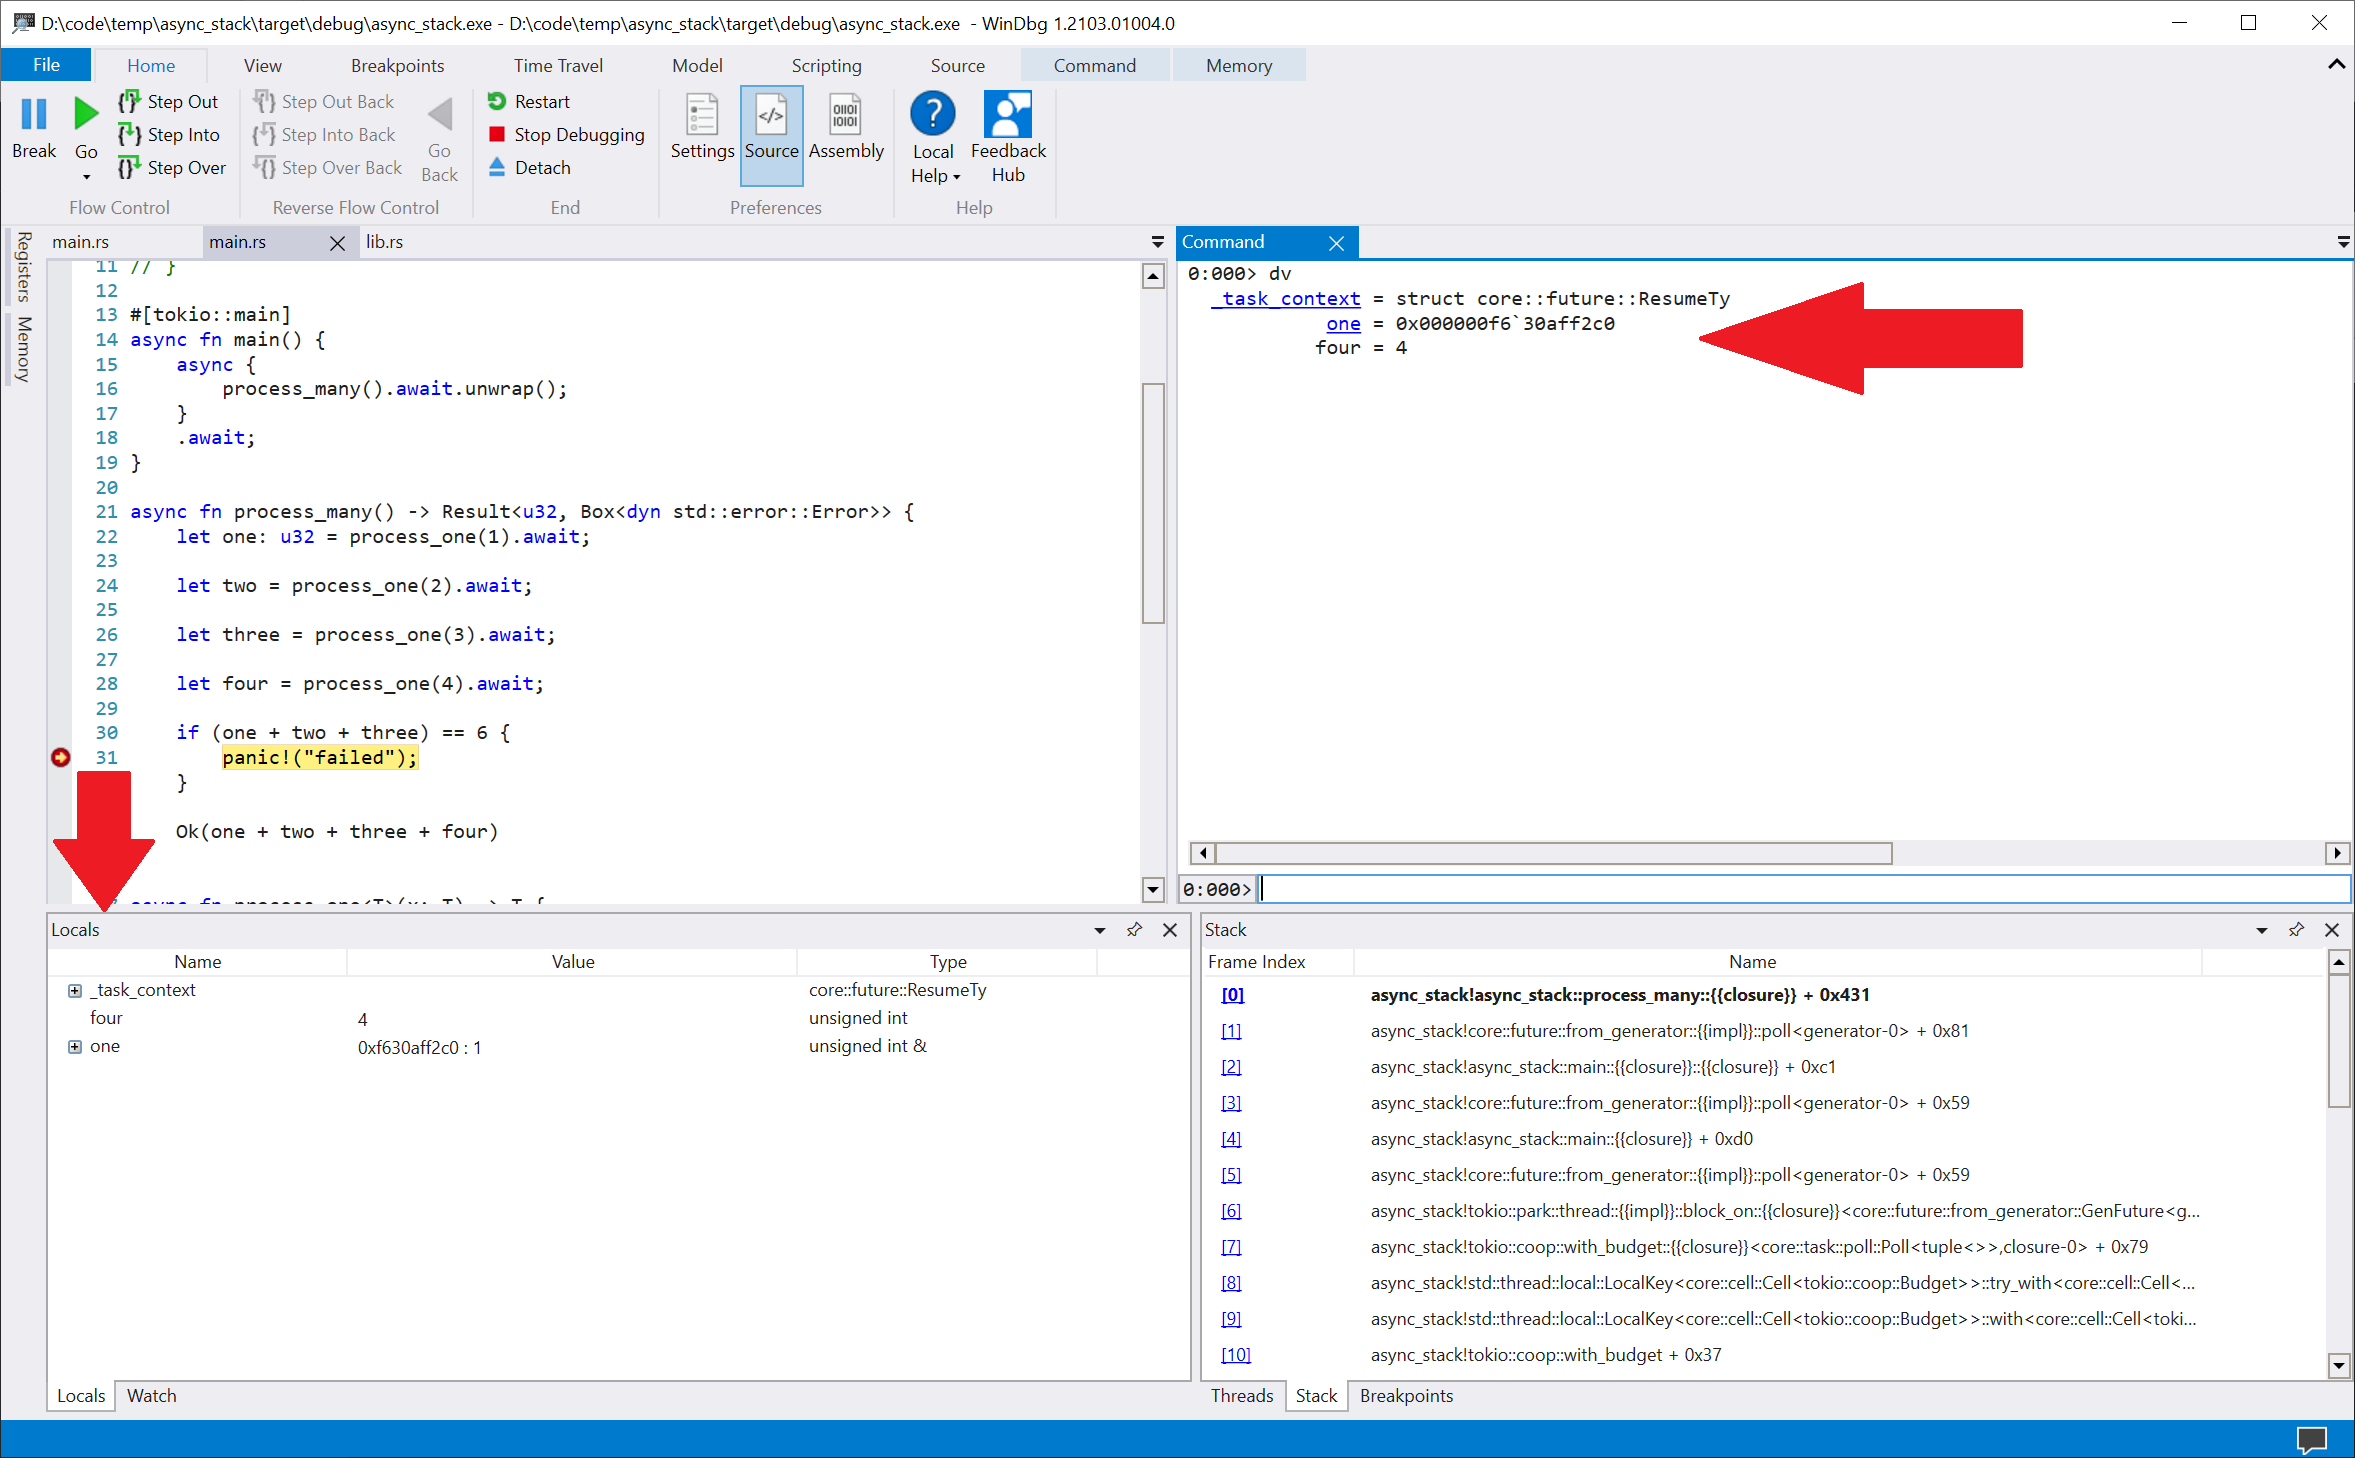
Task: Click the 'one' link in Command output
Action: 1343,324
